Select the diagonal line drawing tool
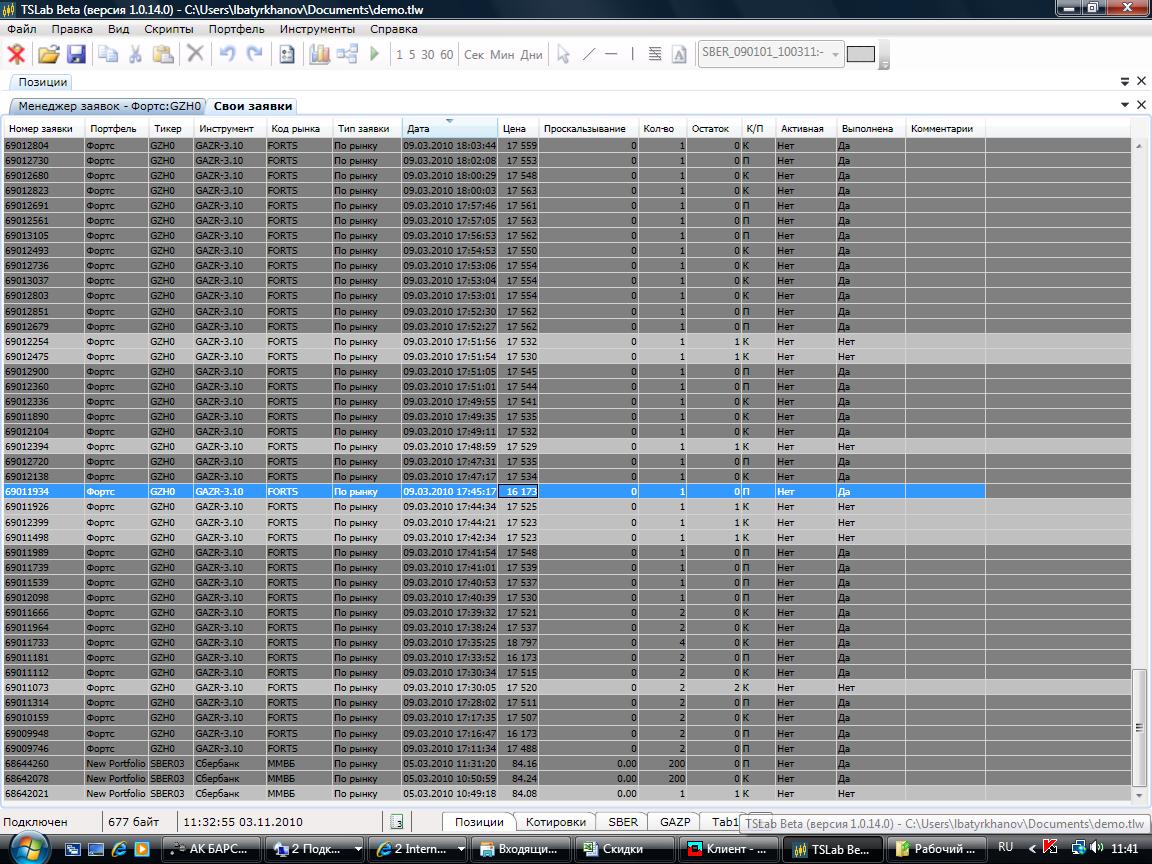Image resolution: width=1152 pixels, height=864 pixels. (588, 54)
